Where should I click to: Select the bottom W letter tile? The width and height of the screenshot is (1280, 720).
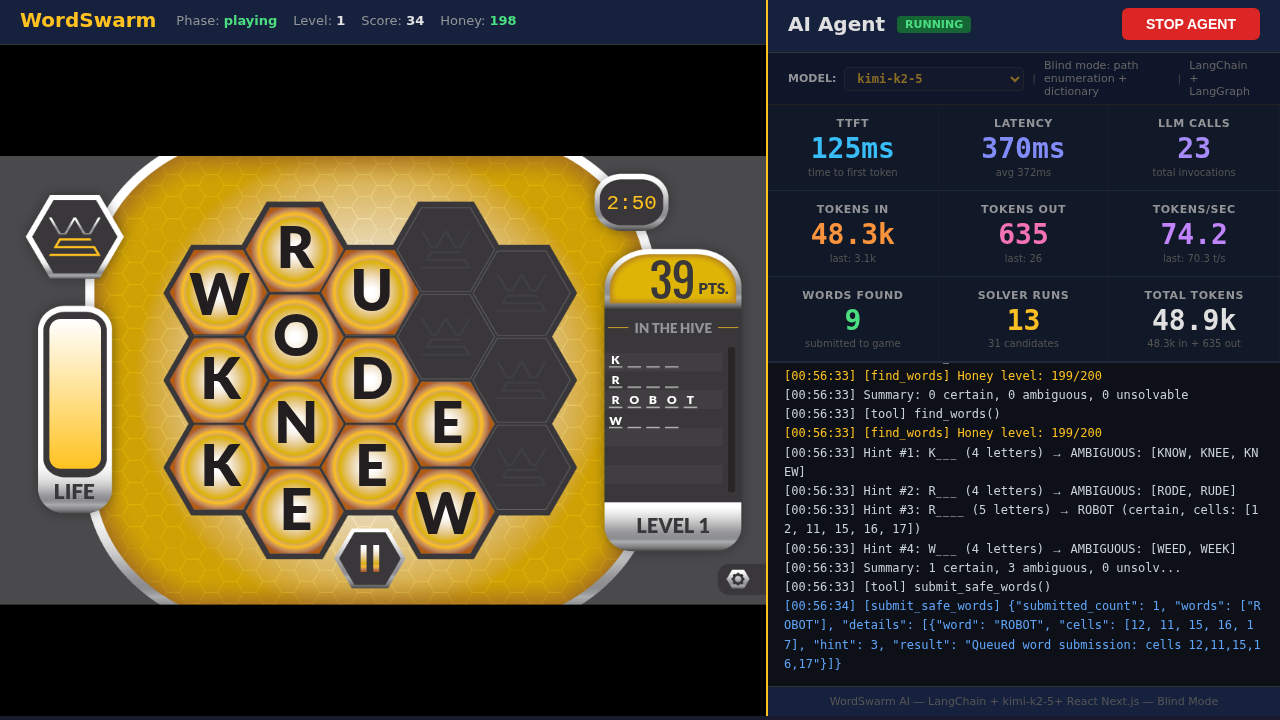446,514
